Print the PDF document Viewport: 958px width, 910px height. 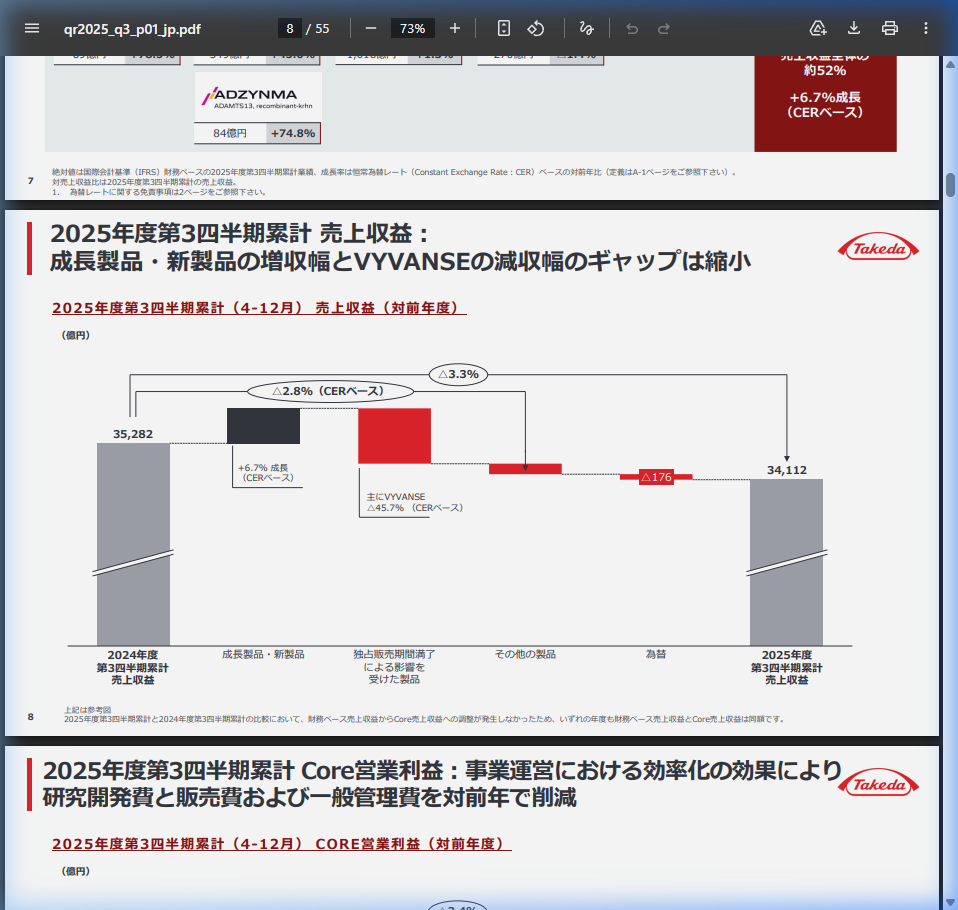point(890,28)
